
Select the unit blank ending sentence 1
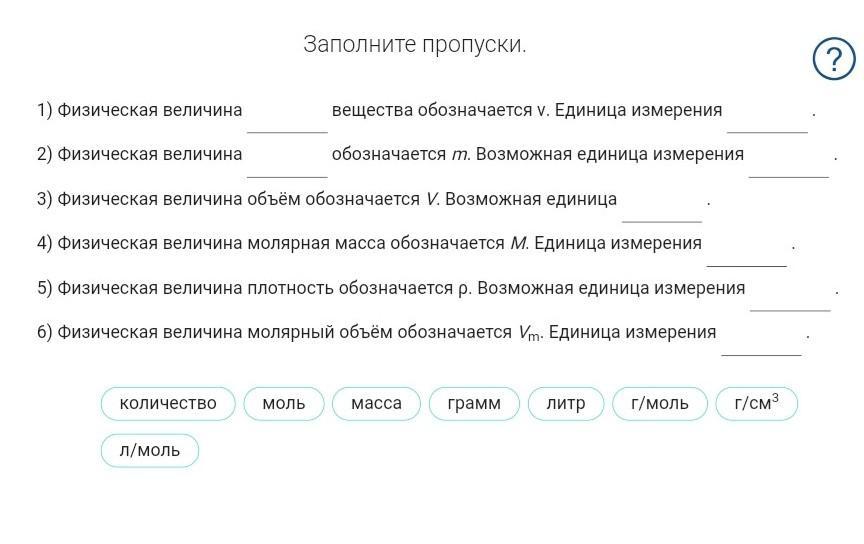pos(767,116)
